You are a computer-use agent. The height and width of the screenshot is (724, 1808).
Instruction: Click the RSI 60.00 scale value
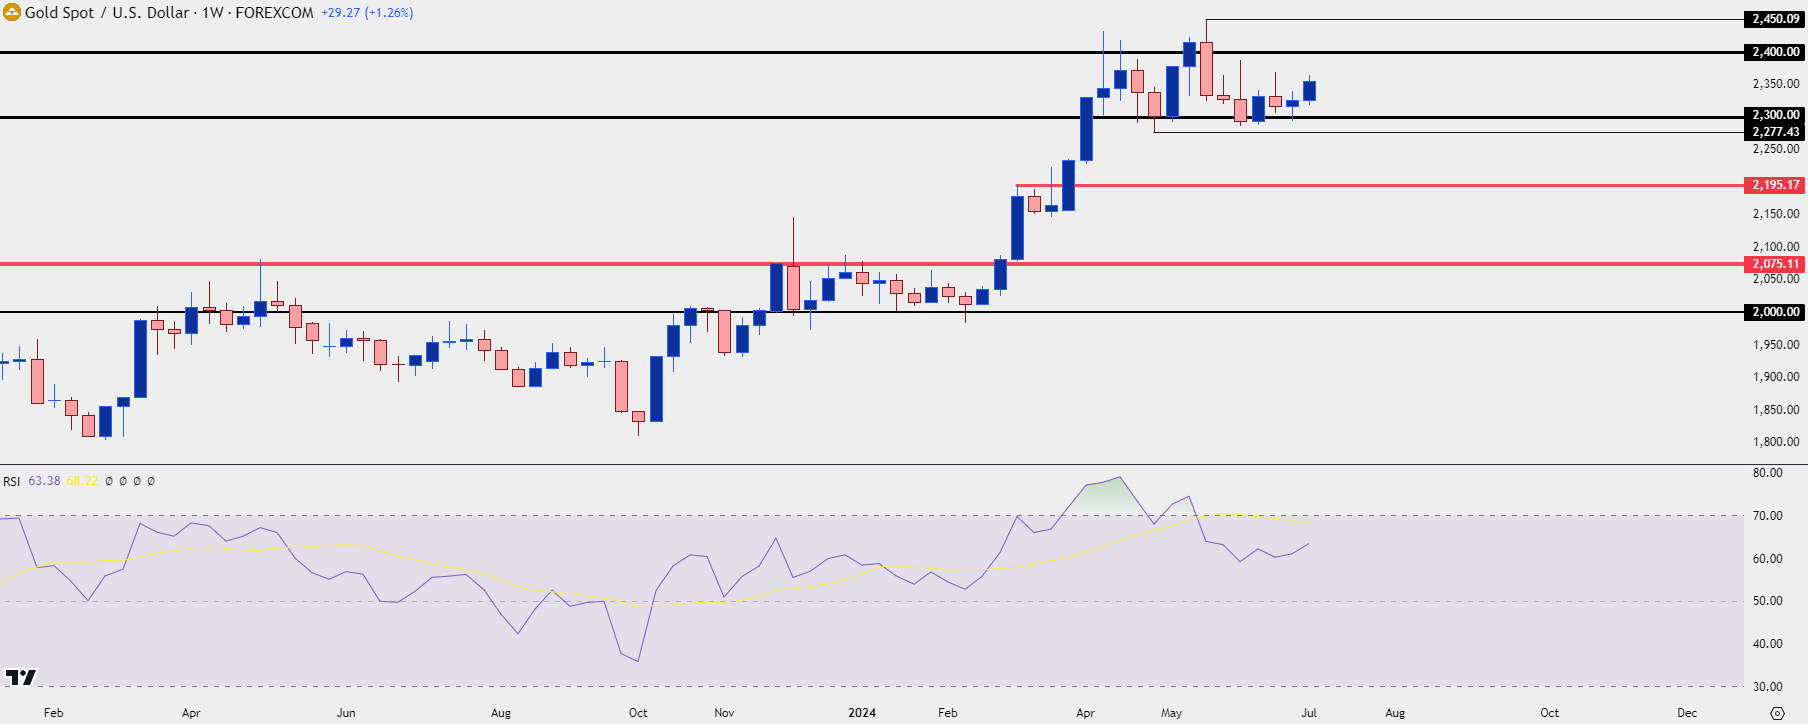click(x=1768, y=559)
